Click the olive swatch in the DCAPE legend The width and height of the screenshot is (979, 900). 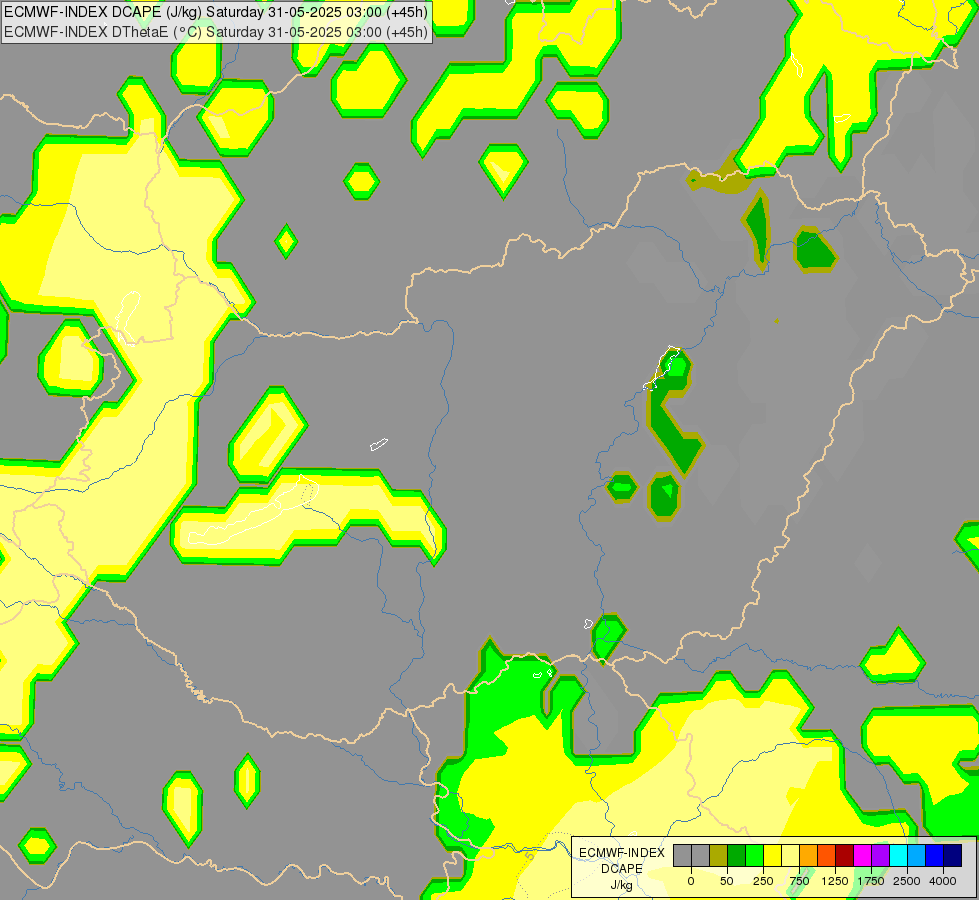719,856
